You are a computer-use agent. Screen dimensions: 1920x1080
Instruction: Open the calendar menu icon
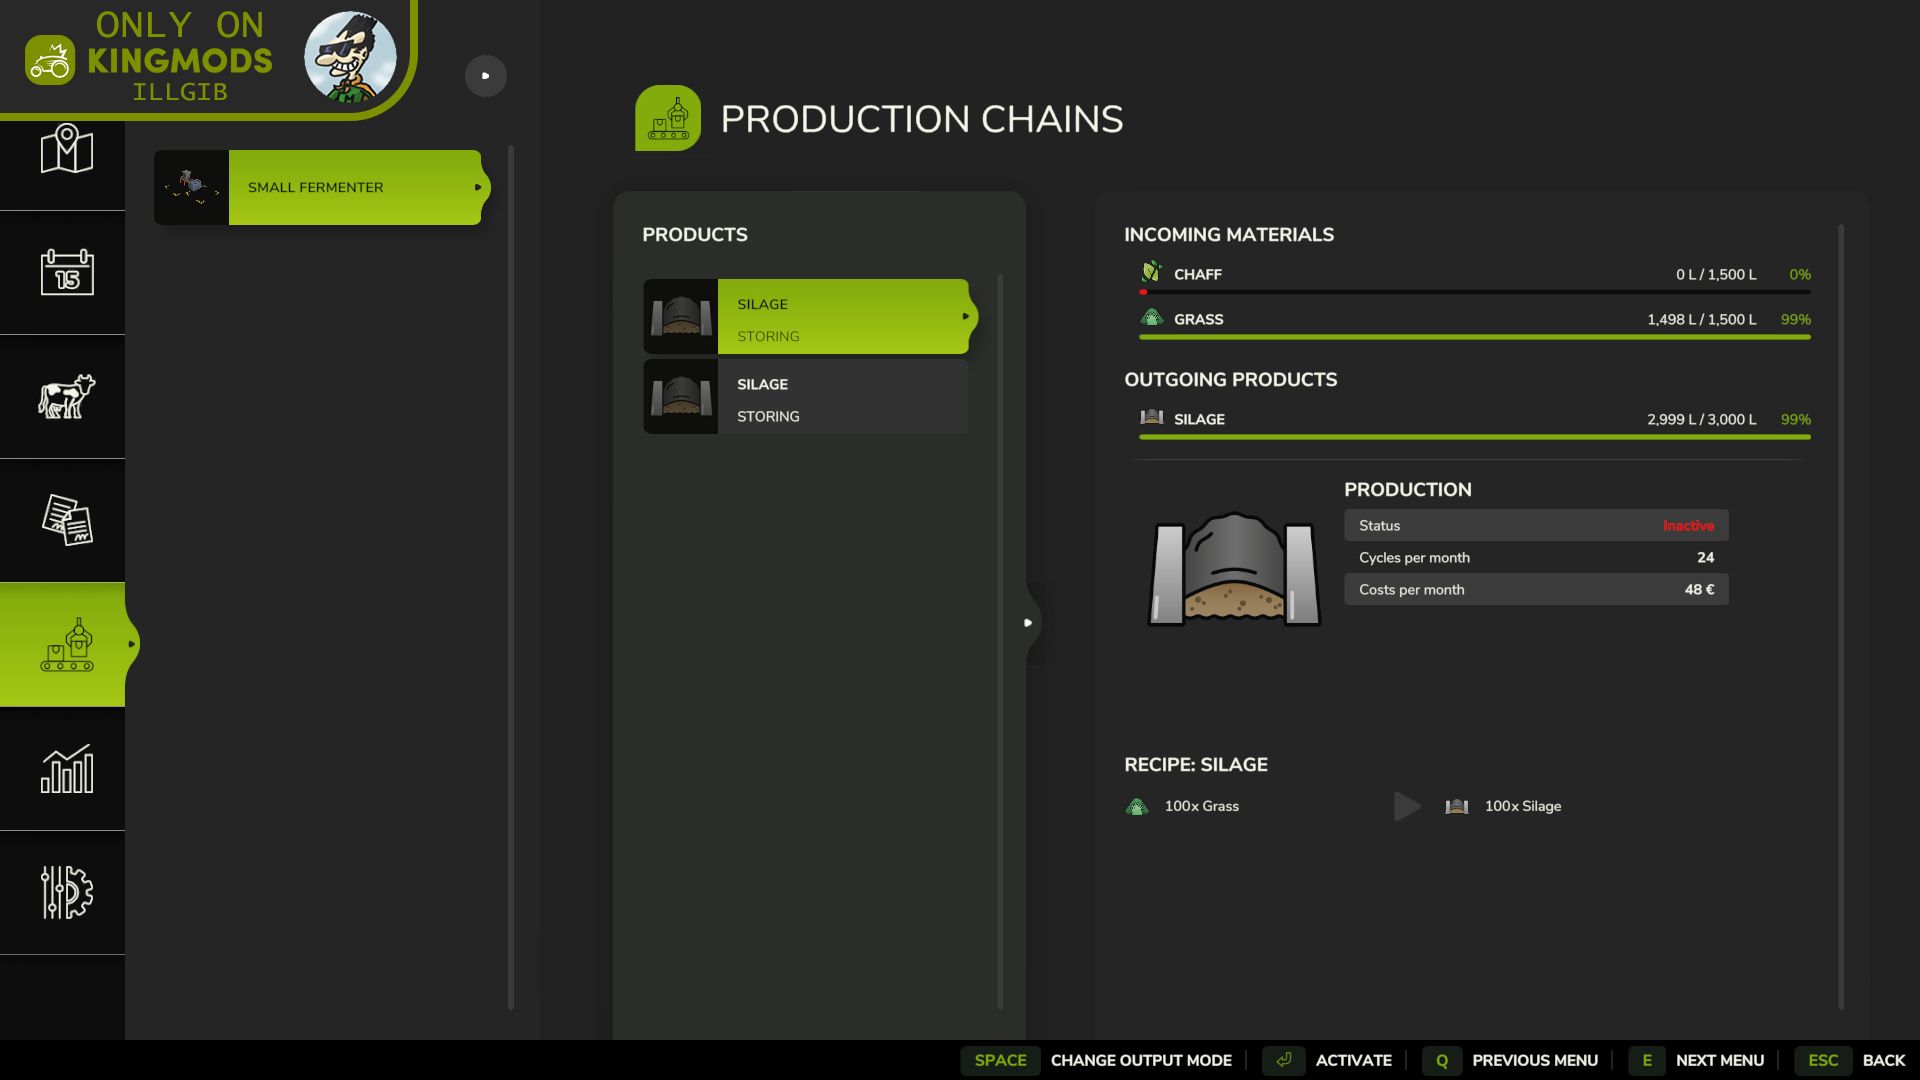coord(66,272)
